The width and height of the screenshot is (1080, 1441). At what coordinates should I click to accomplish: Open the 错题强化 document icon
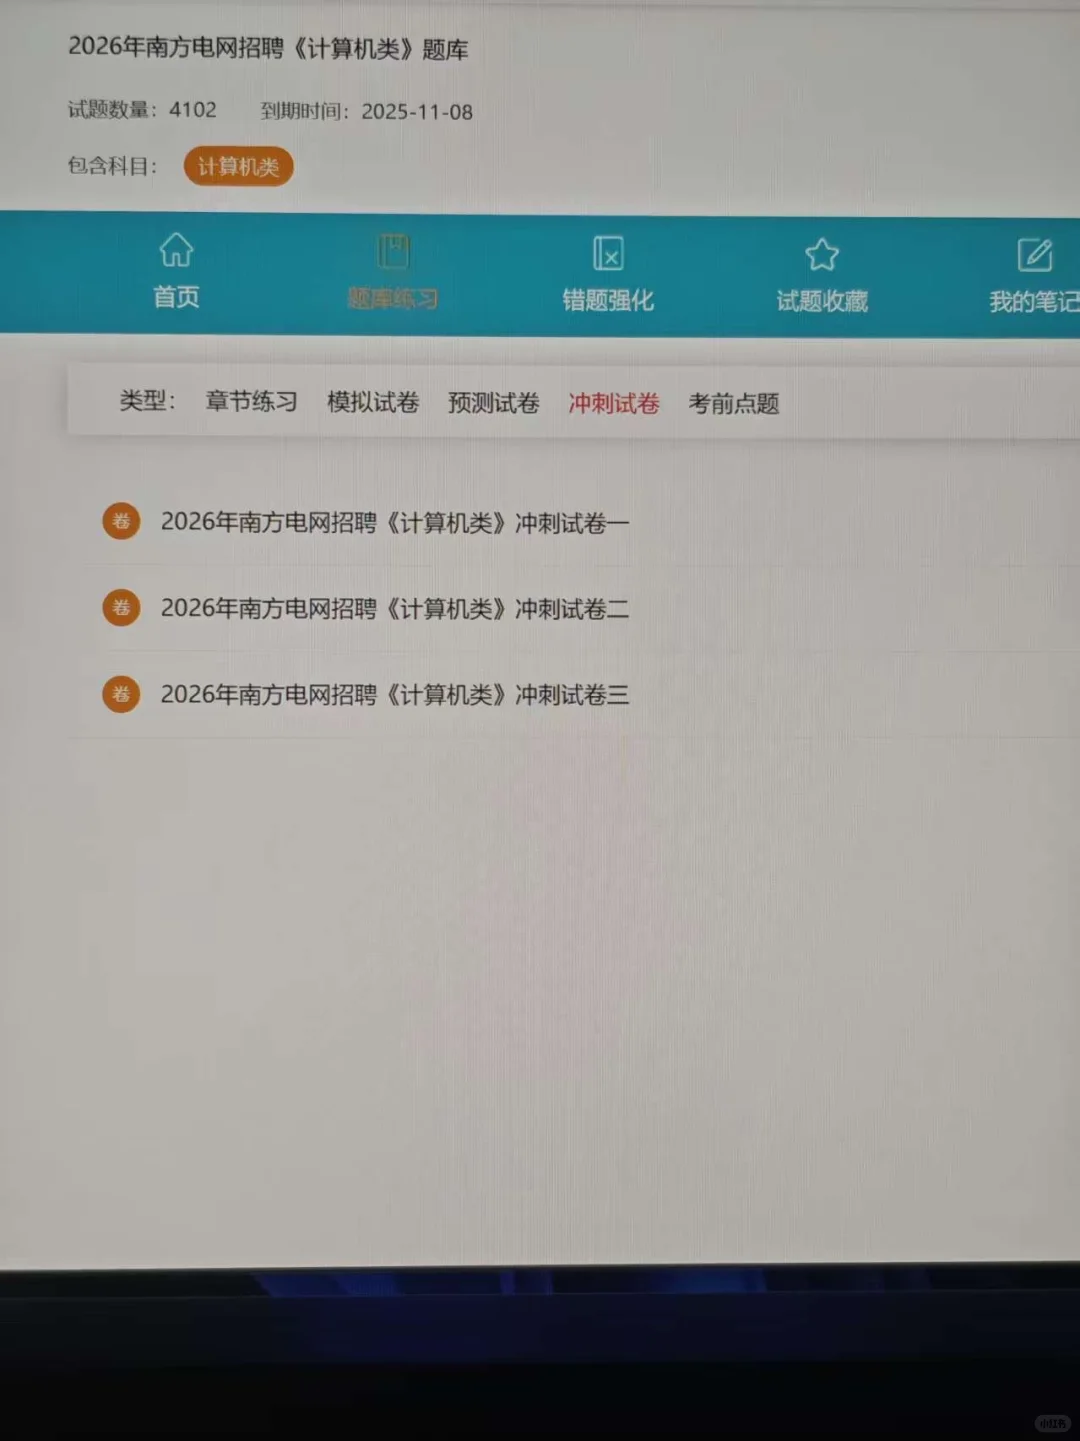click(x=608, y=253)
